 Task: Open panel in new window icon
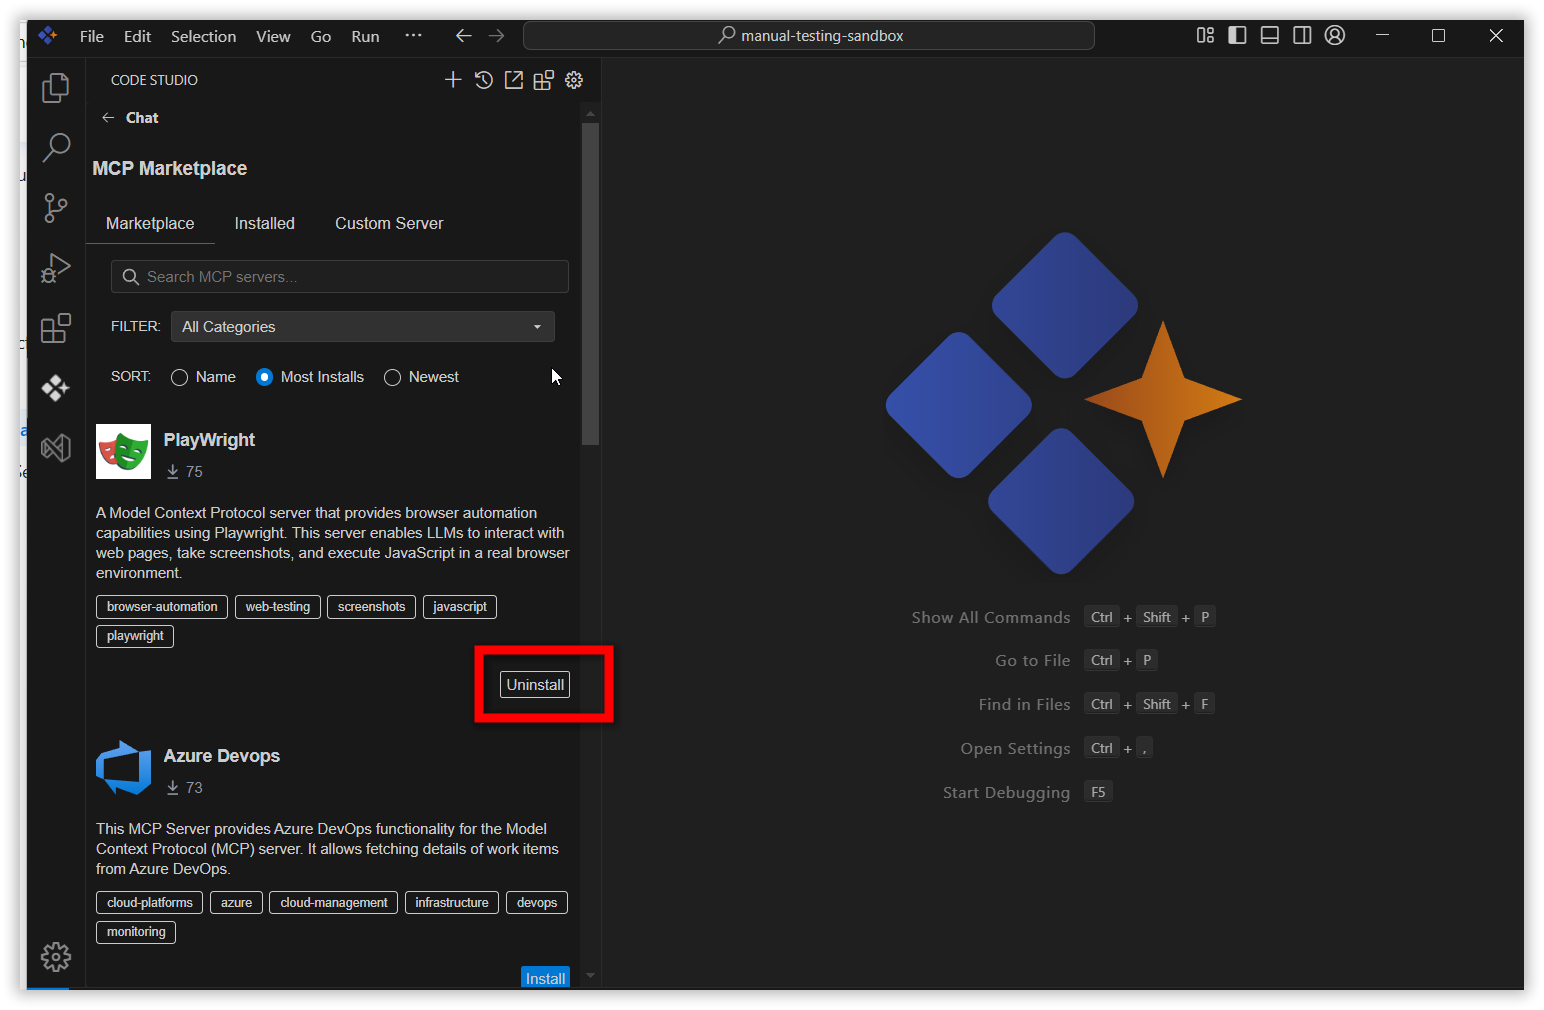[x=514, y=80]
